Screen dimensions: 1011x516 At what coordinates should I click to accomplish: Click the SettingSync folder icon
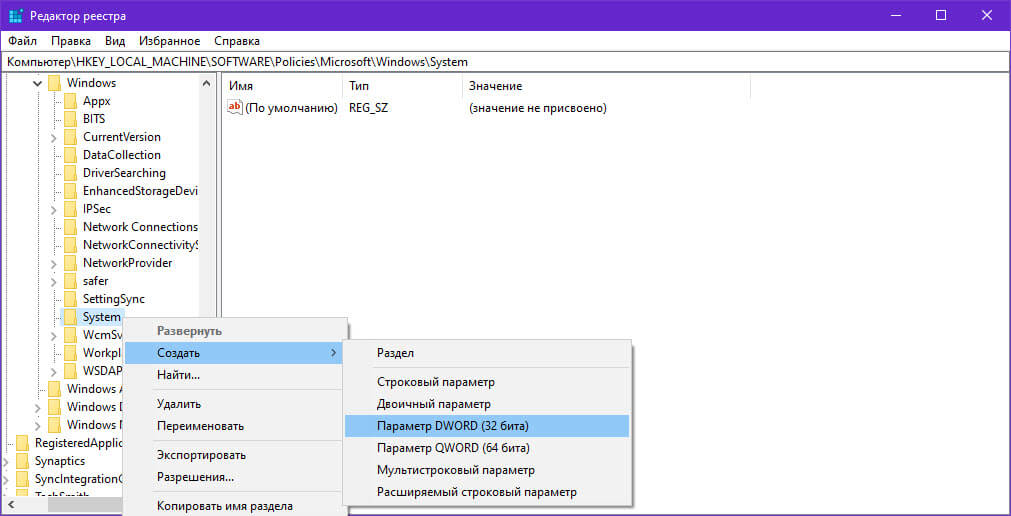coord(70,299)
